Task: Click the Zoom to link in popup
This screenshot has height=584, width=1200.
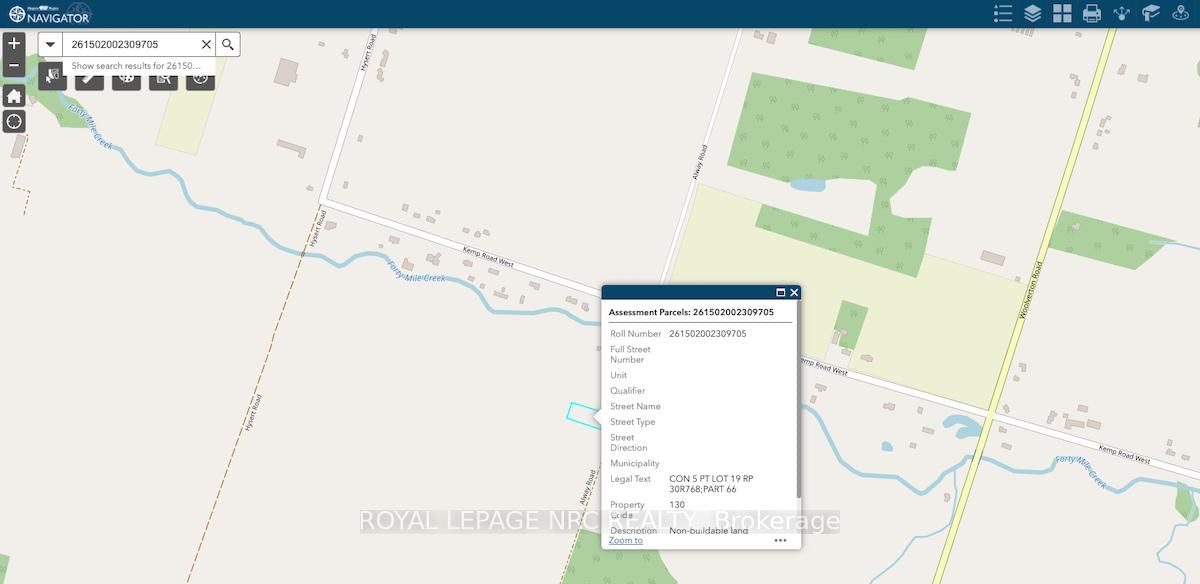Action: 625,540
